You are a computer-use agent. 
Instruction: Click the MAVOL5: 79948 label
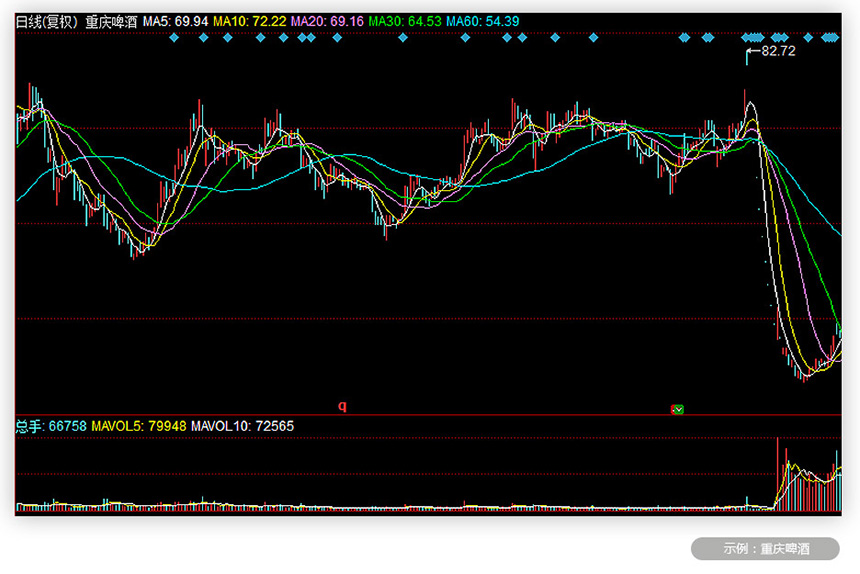pyautogui.click(x=139, y=426)
